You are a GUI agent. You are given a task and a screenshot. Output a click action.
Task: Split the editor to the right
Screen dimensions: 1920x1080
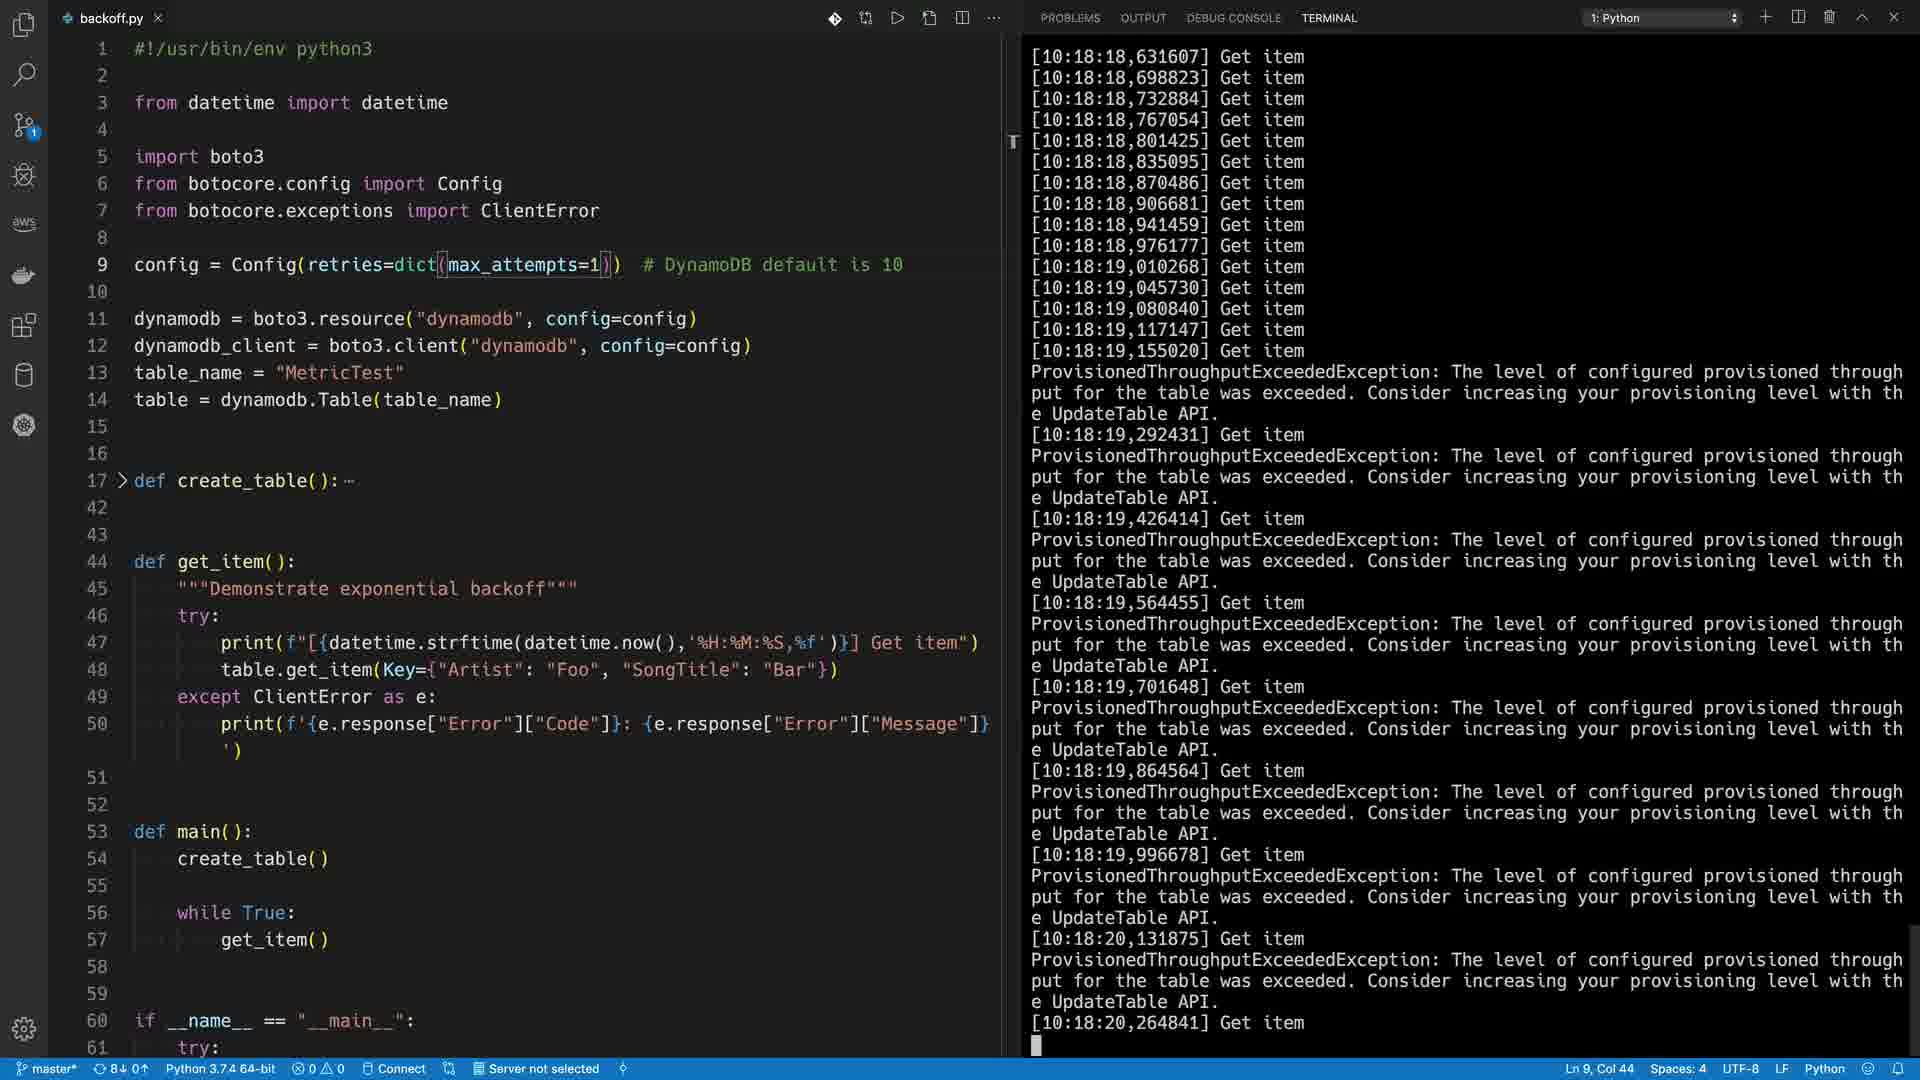(x=962, y=18)
